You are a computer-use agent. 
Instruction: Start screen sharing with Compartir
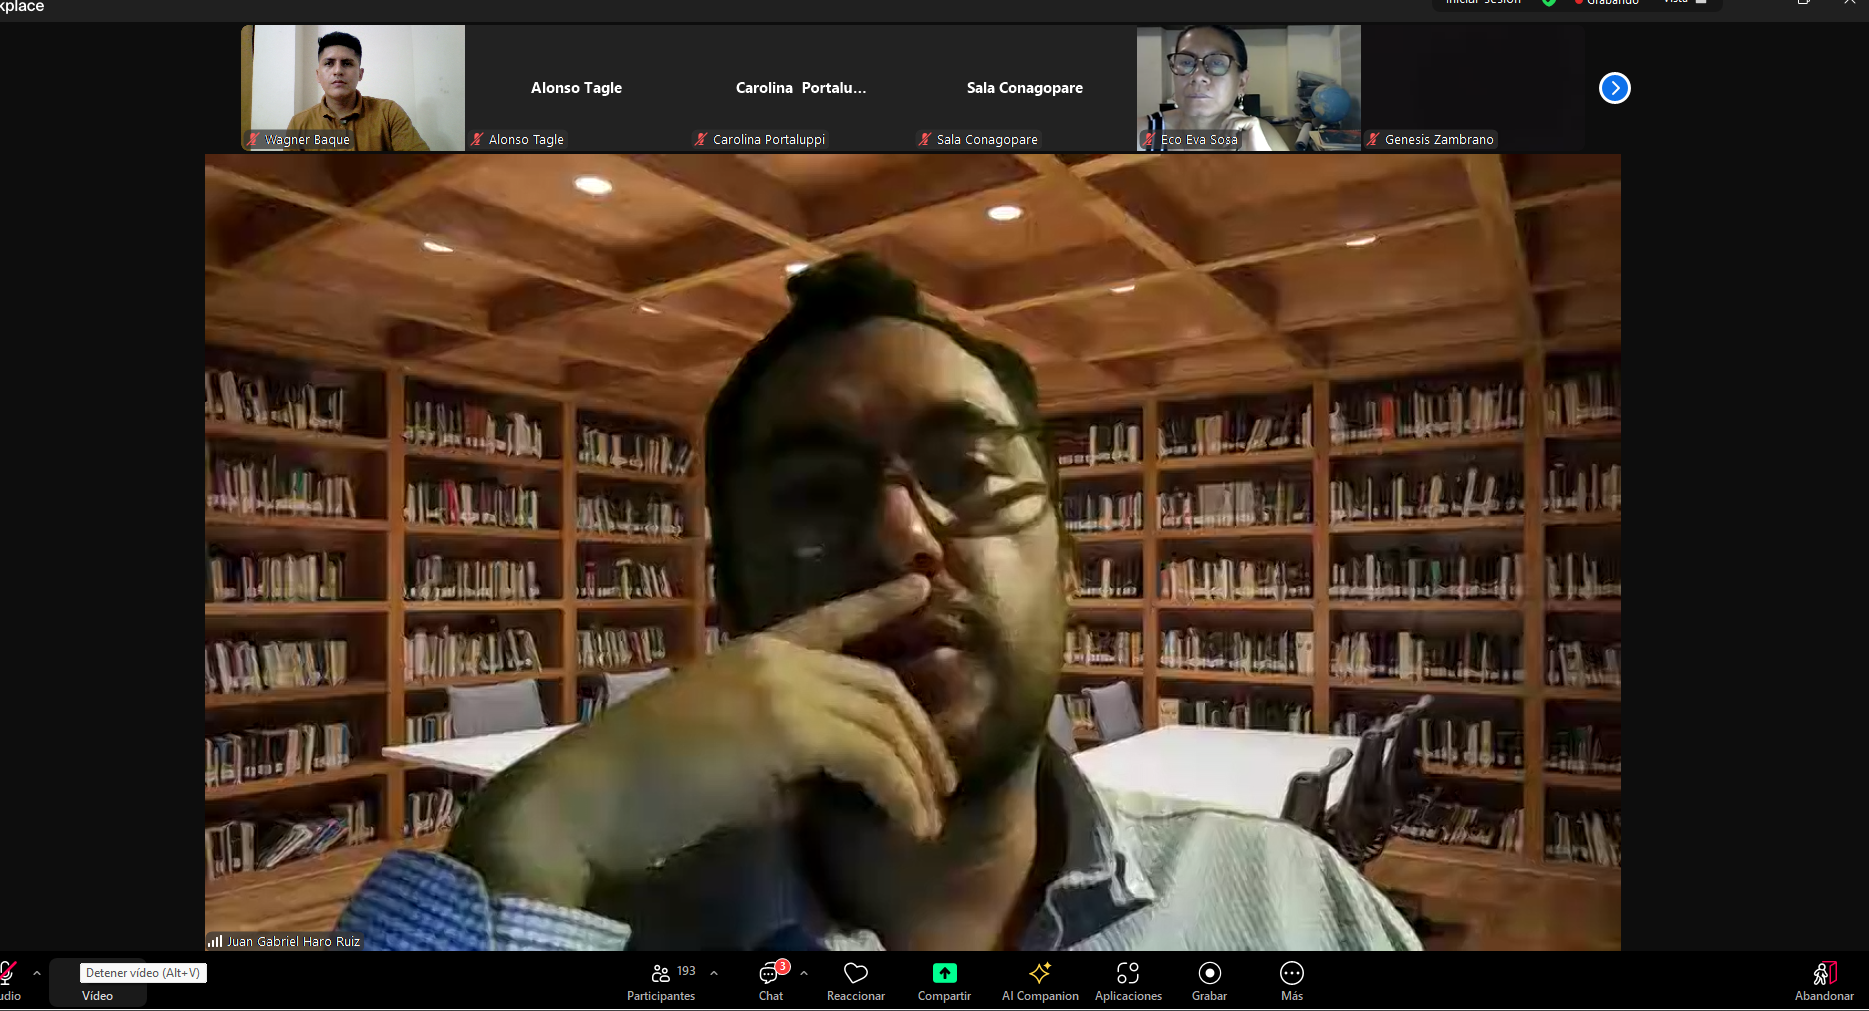944,973
